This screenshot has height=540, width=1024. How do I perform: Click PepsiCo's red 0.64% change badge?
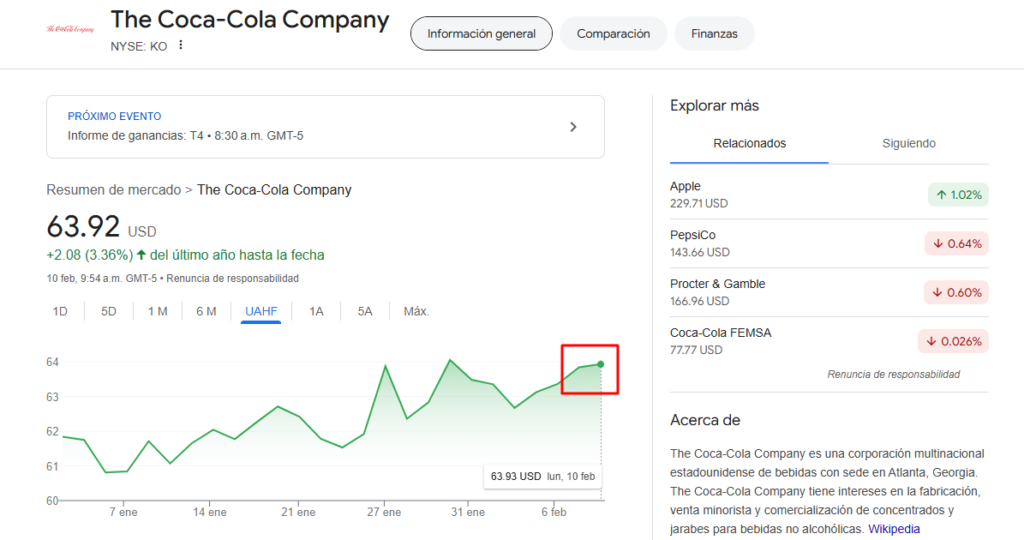(957, 244)
